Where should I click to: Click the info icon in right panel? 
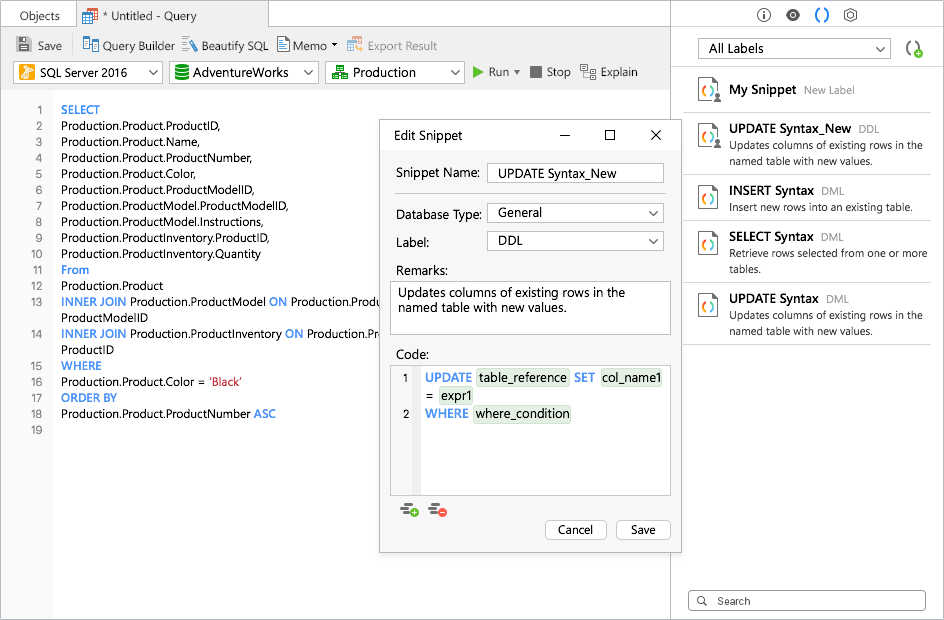pos(764,15)
